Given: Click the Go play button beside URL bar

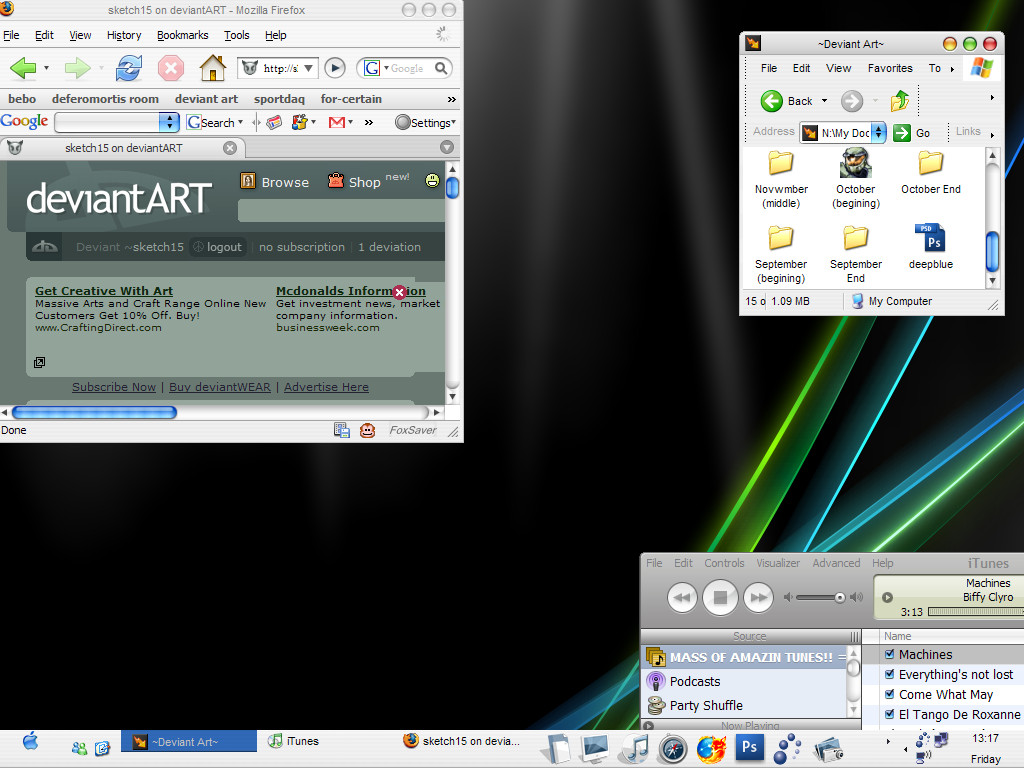Looking at the screenshot, I should coord(335,68).
